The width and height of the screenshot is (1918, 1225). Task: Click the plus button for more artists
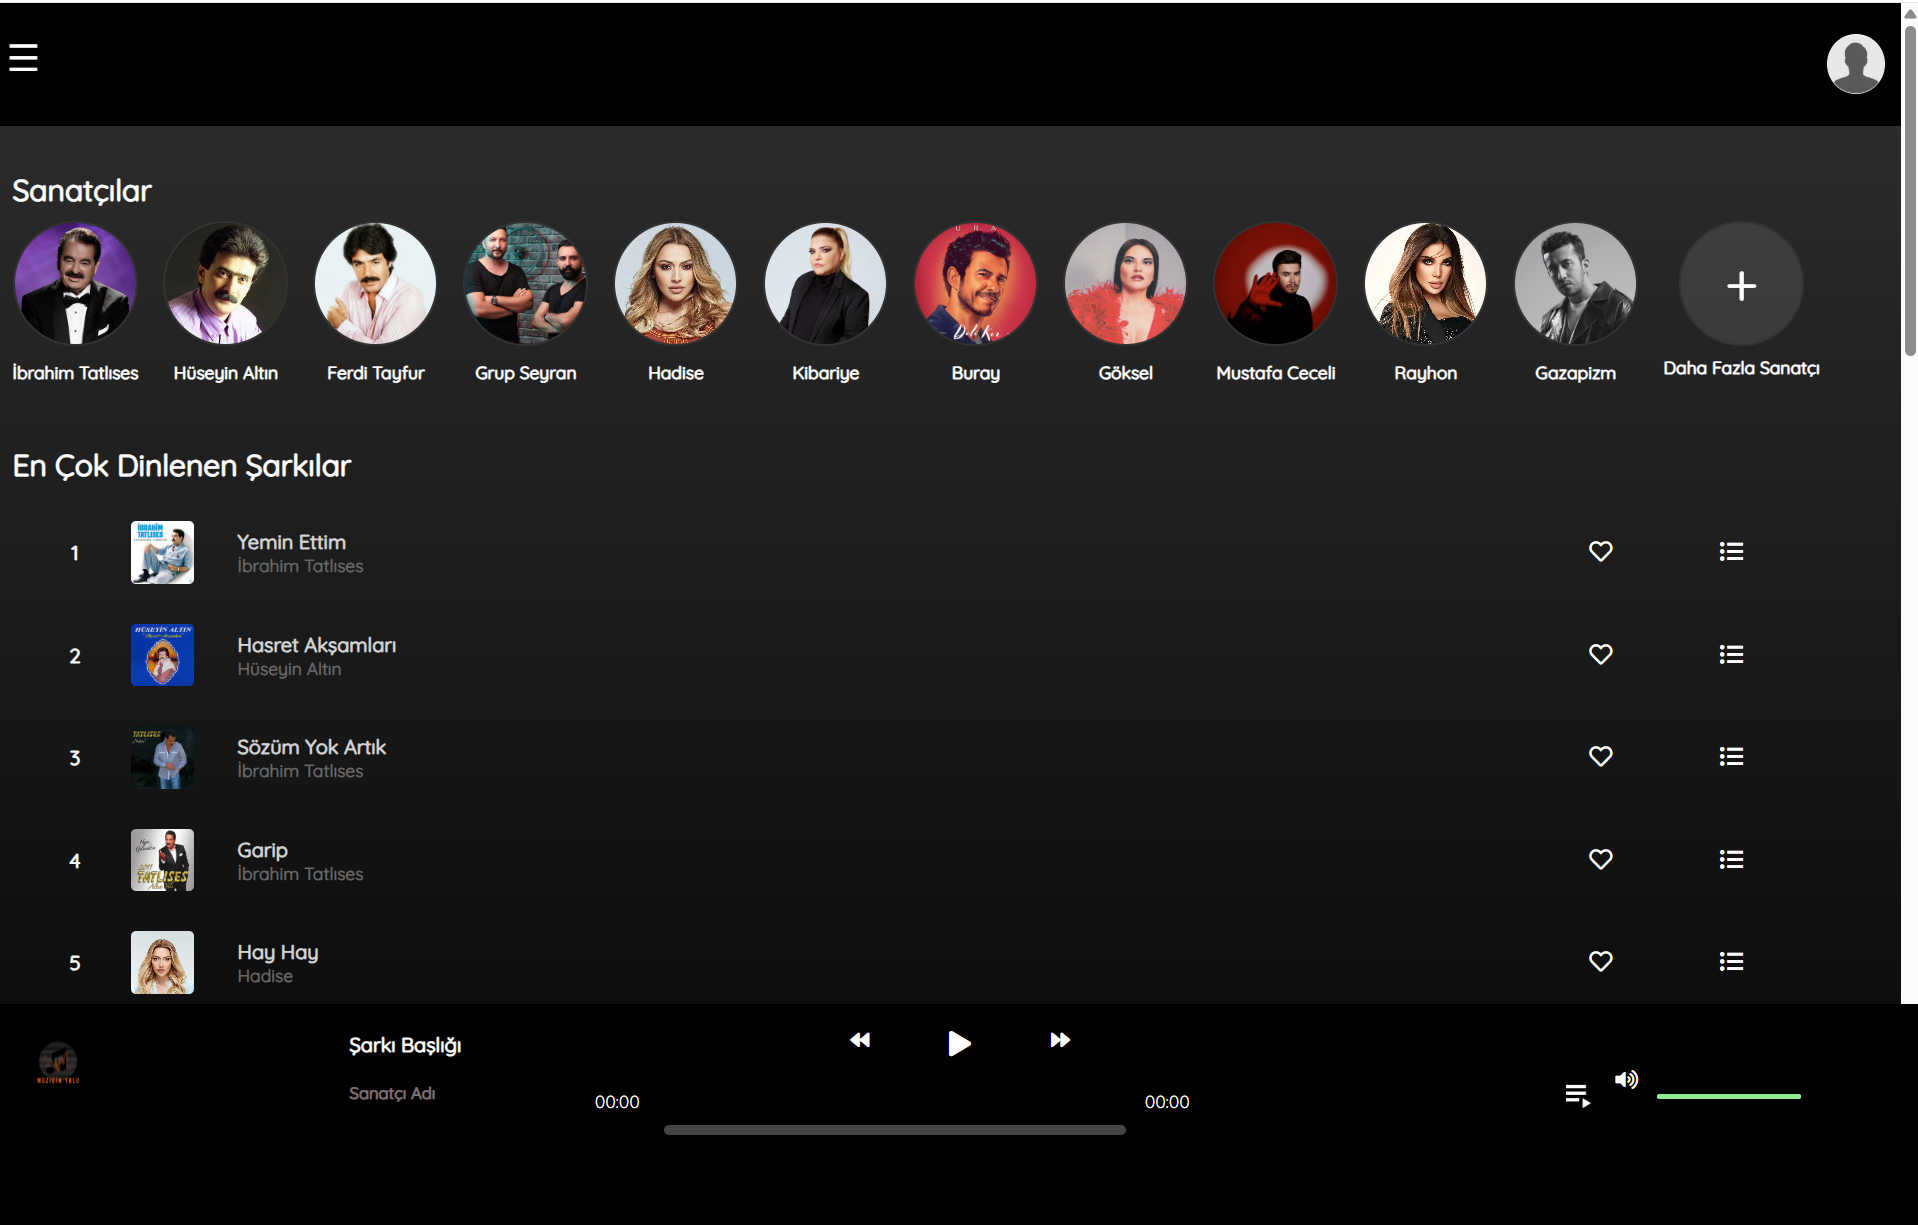tap(1741, 285)
